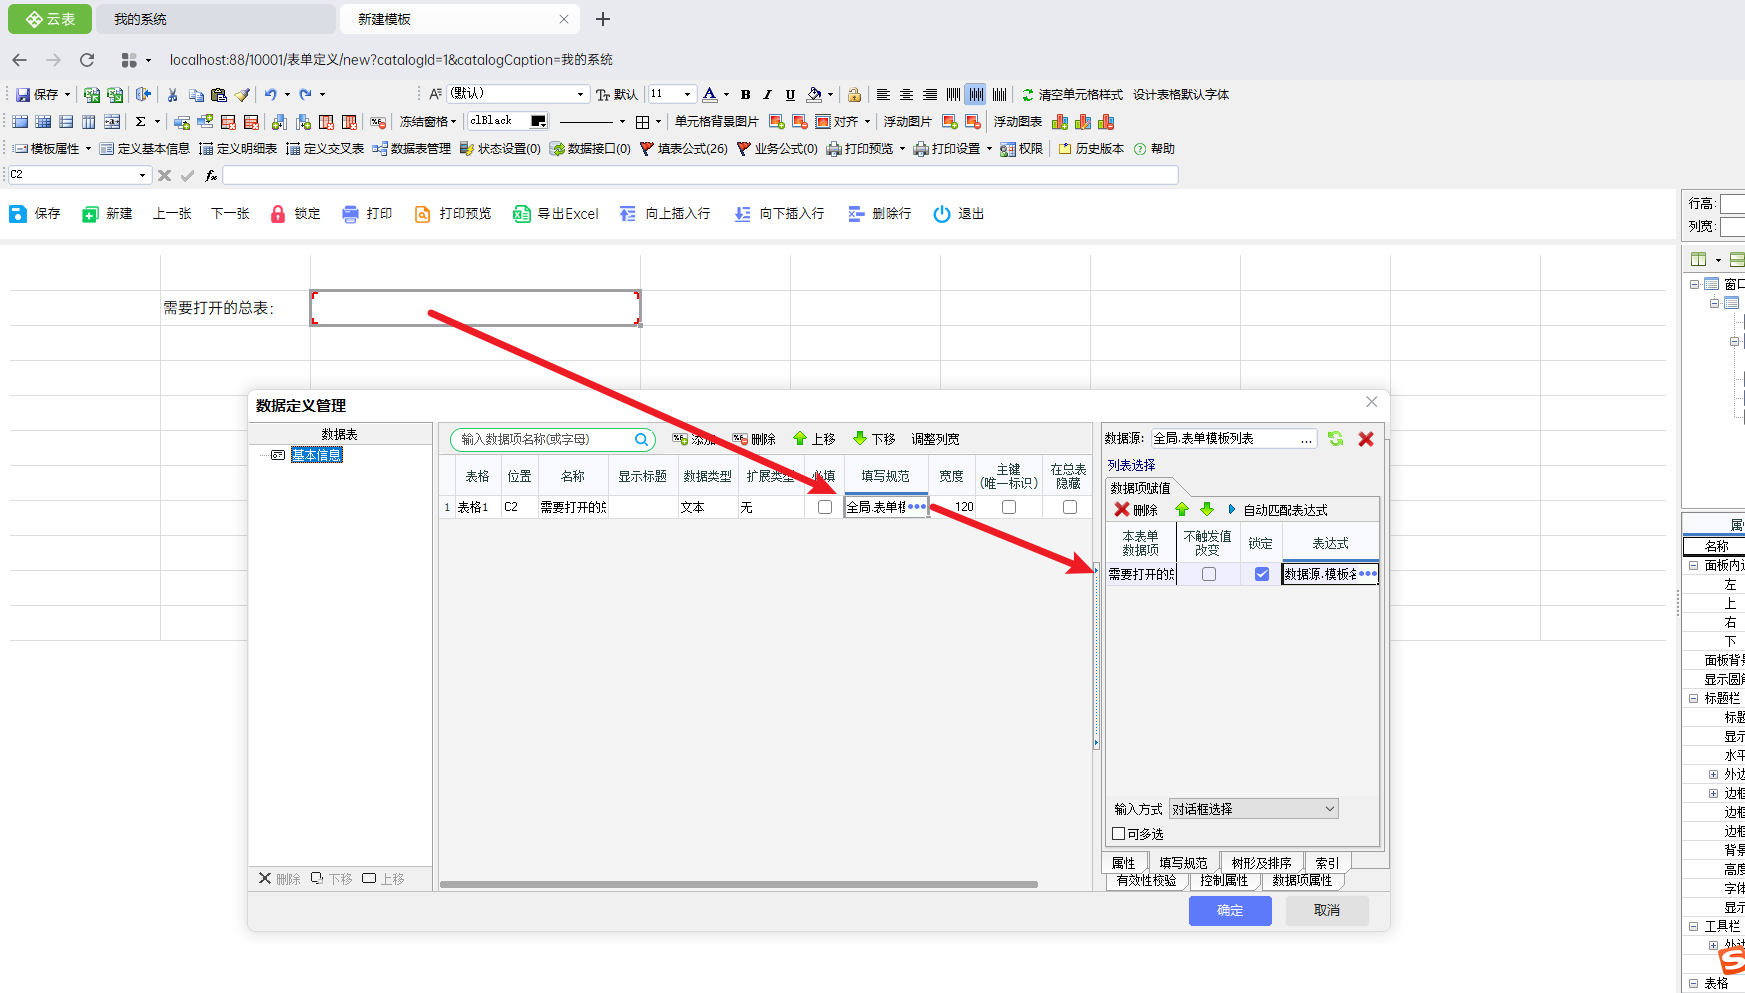Click the browser back arrow
1745x993 pixels.
pyautogui.click(x=19, y=60)
